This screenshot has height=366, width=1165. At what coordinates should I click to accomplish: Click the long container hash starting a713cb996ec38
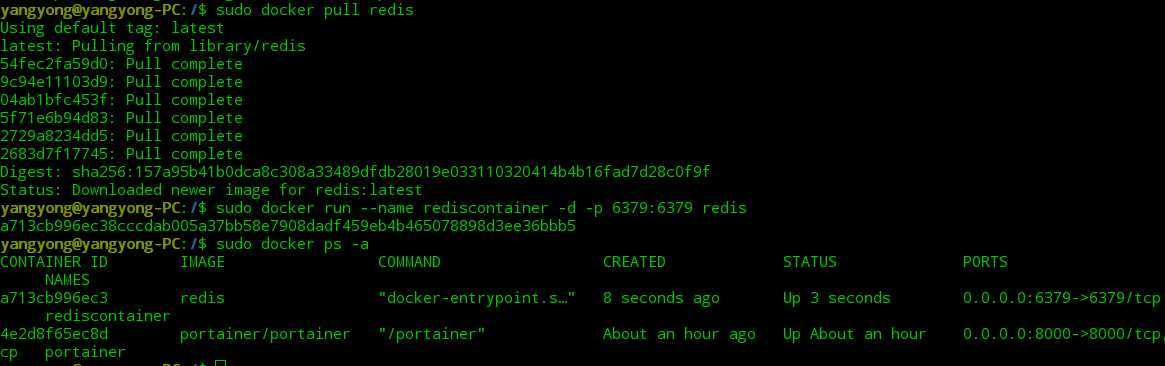[x=288, y=226]
